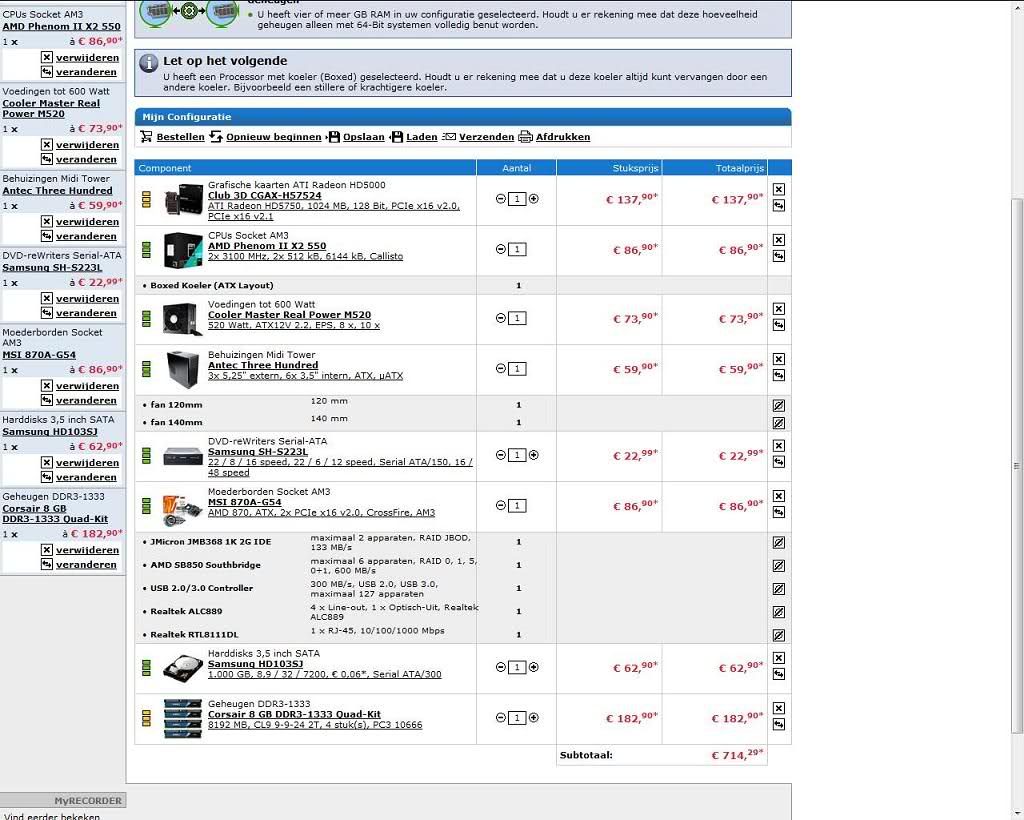Image resolution: width=1024 pixels, height=820 pixels.
Task: Click the Samsung HD103SJ hard disk thumbnail
Action: [x=183, y=668]
